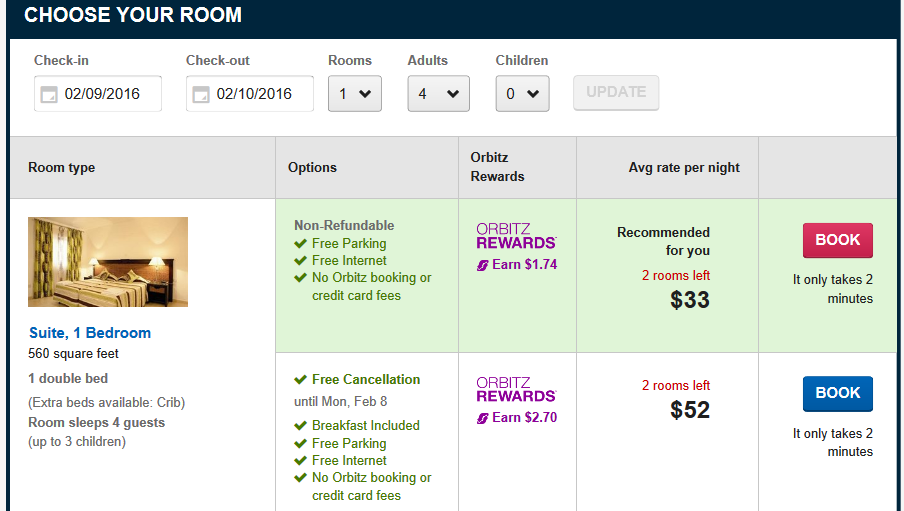This screenshot has width=904, height=511.
Task: Click the 'Non-Refundable' label
Action: click(x=344, y=226)
